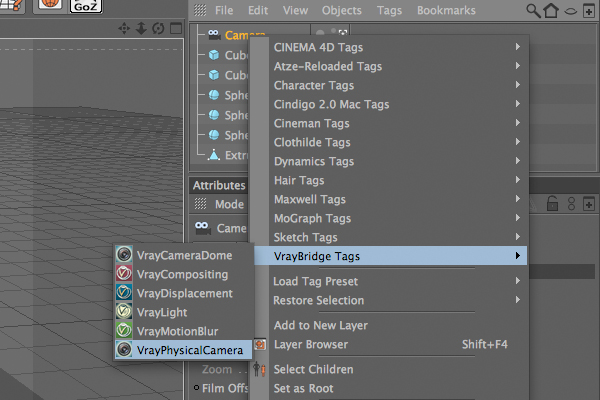The width and height of the screenshot is (600, 400).
Task: Click the Object Manager eye icon
Action: (x=571, y=11)
